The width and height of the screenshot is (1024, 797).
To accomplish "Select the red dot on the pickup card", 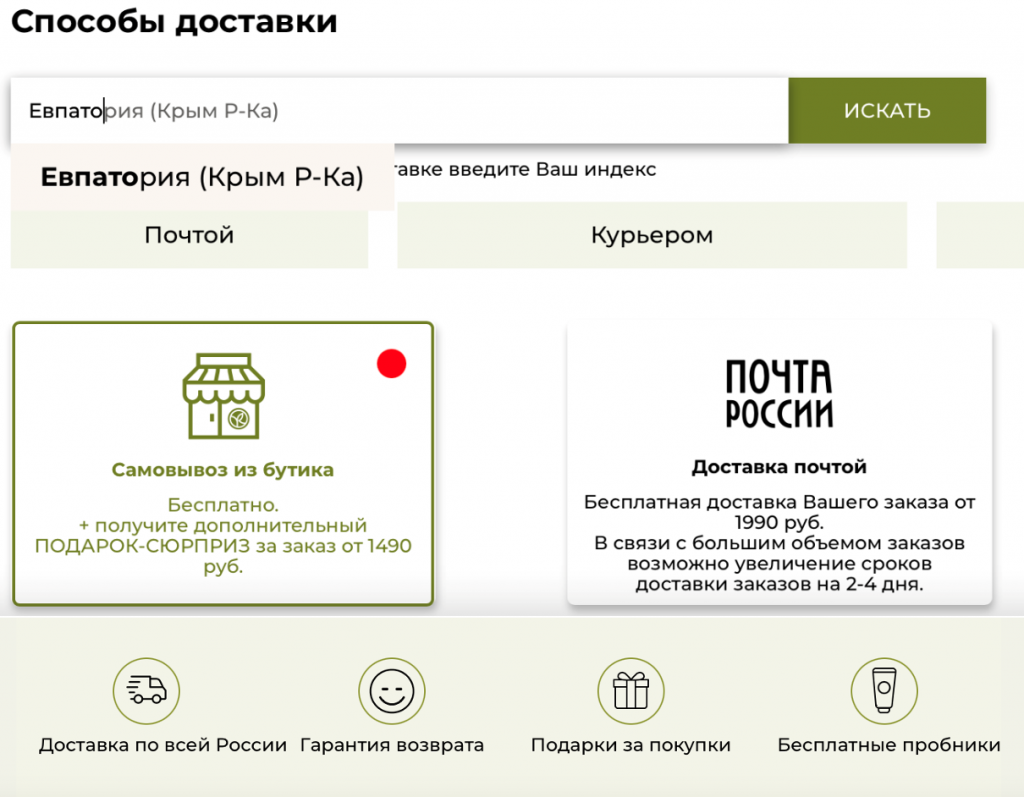I will point(391,365).
